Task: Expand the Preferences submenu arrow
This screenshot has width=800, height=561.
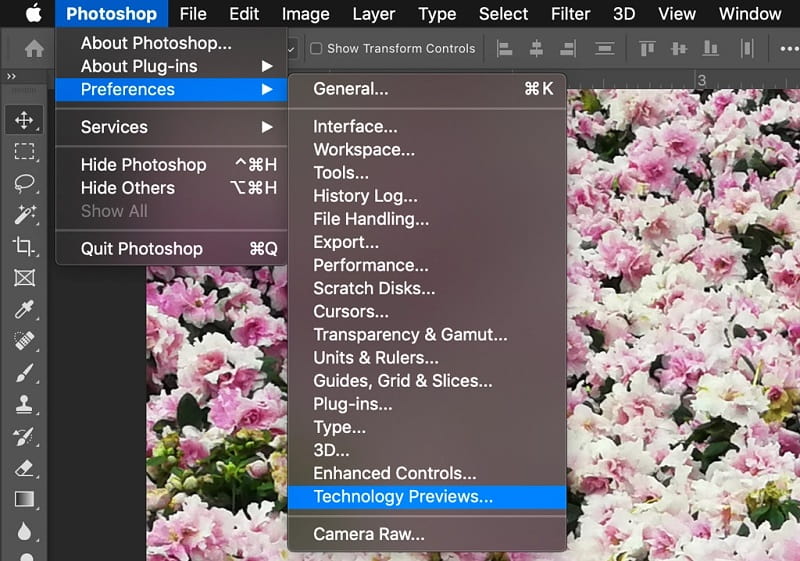Action: pyautogui.click(x=267, y=89)
